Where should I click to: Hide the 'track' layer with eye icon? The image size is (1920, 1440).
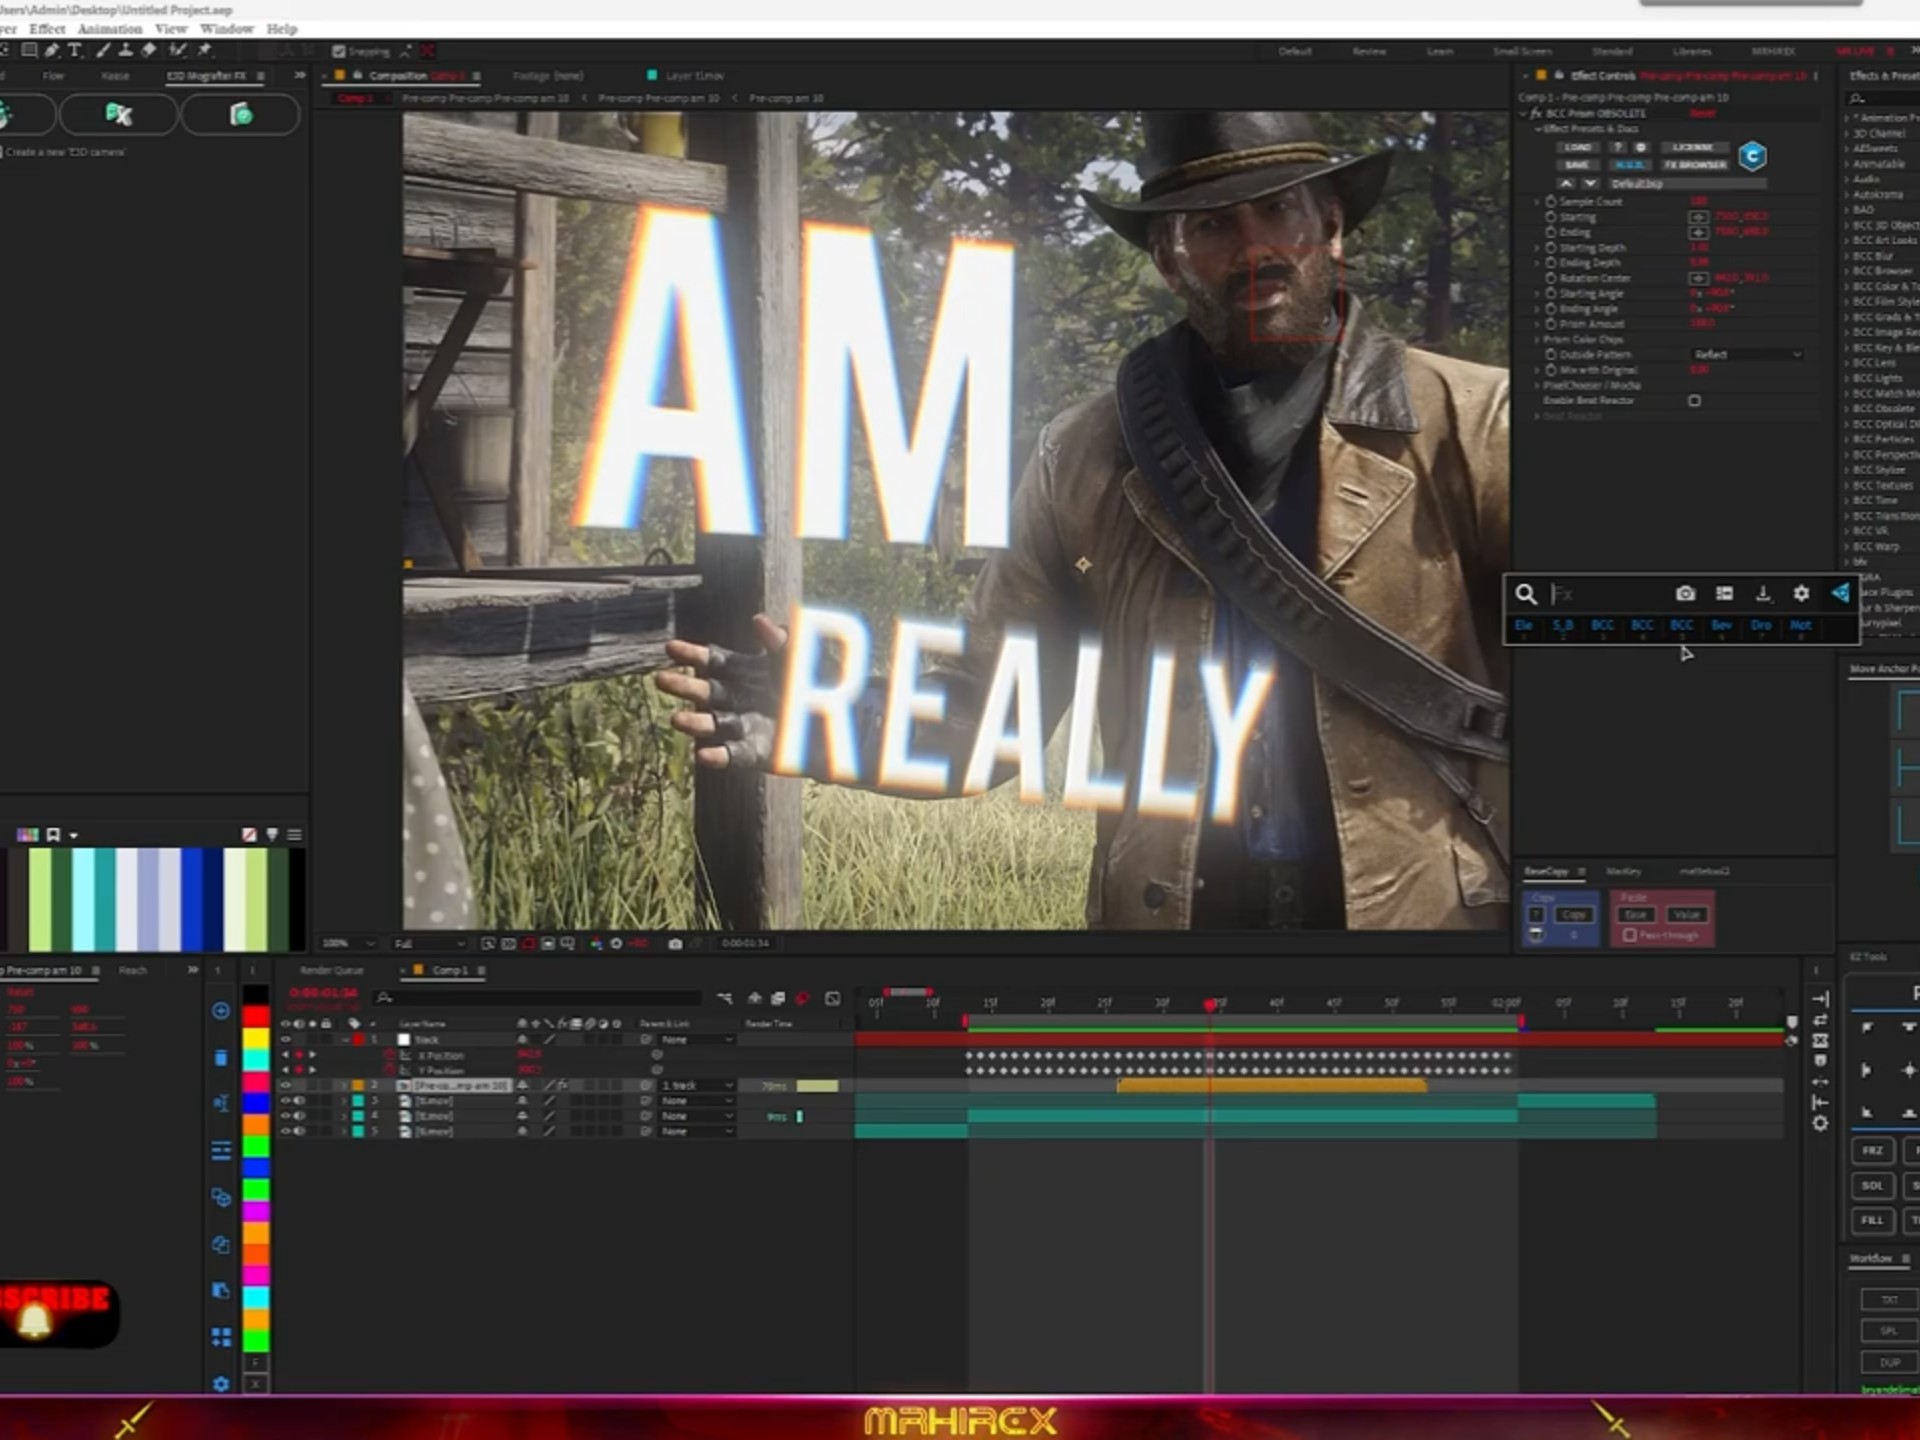(286, 1040)
